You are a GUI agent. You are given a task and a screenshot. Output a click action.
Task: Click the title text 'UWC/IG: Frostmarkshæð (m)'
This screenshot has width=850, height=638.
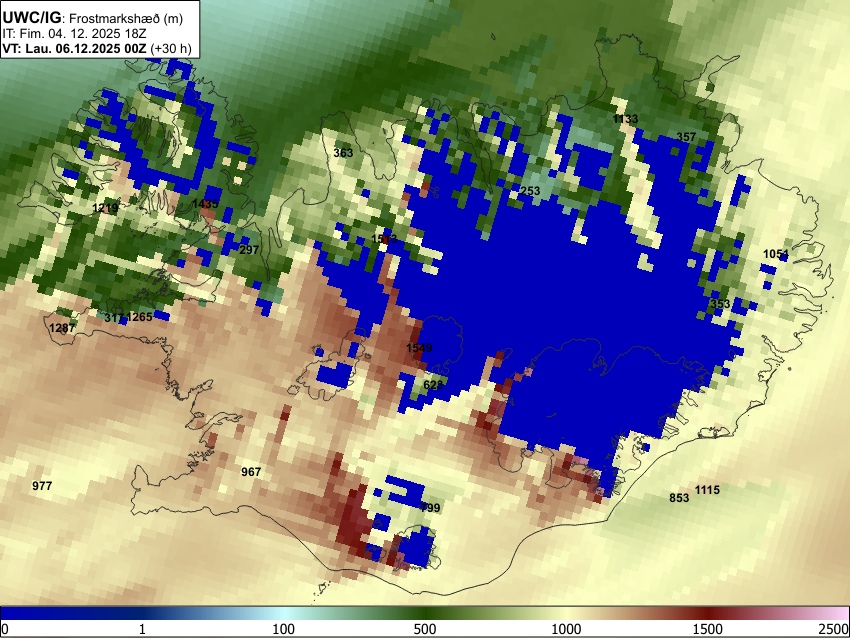click(x=93, y=18)
